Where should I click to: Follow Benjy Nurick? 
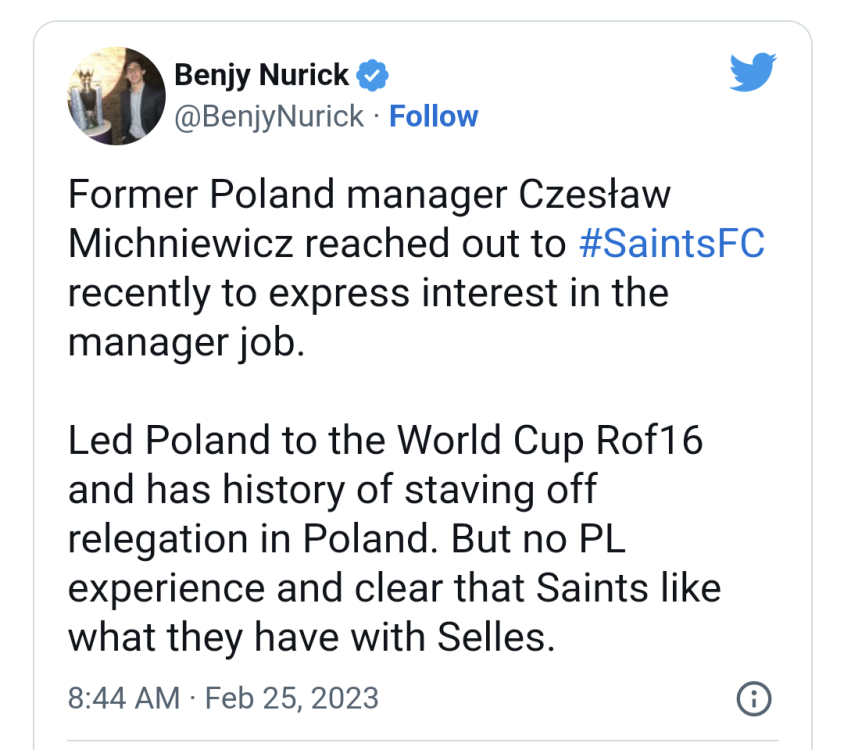(x=433, y=117)
